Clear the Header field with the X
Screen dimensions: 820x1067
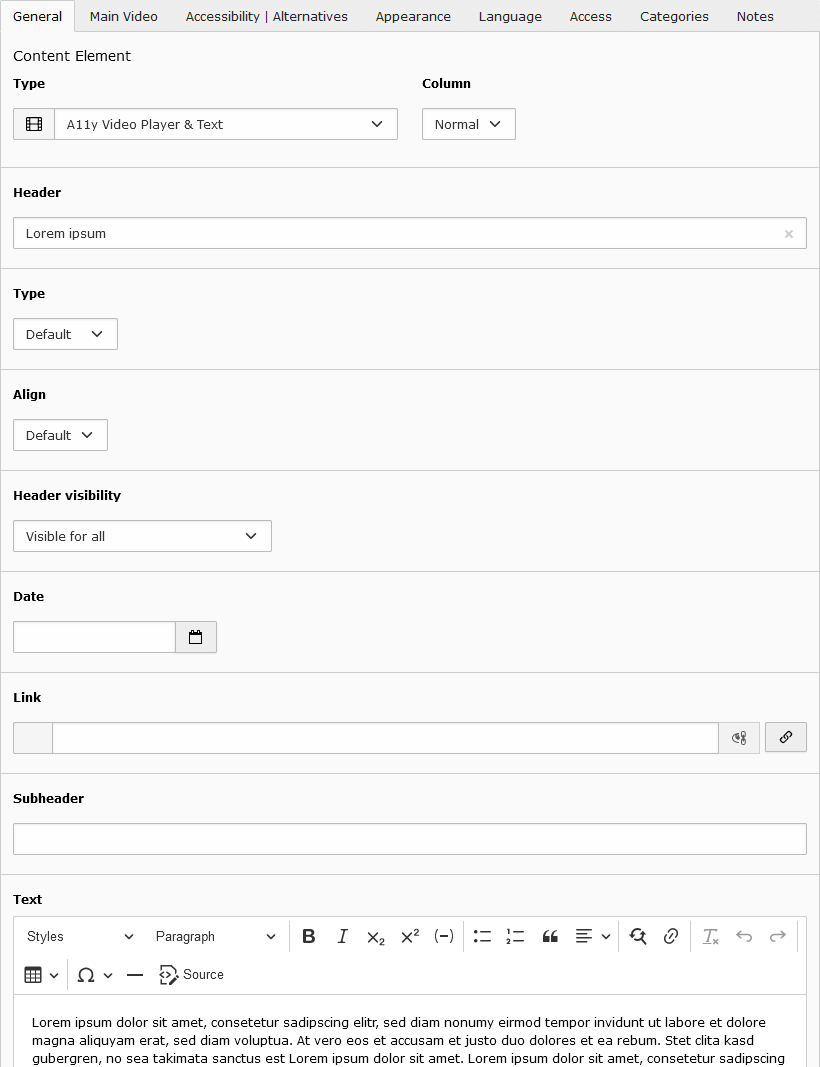789,233
